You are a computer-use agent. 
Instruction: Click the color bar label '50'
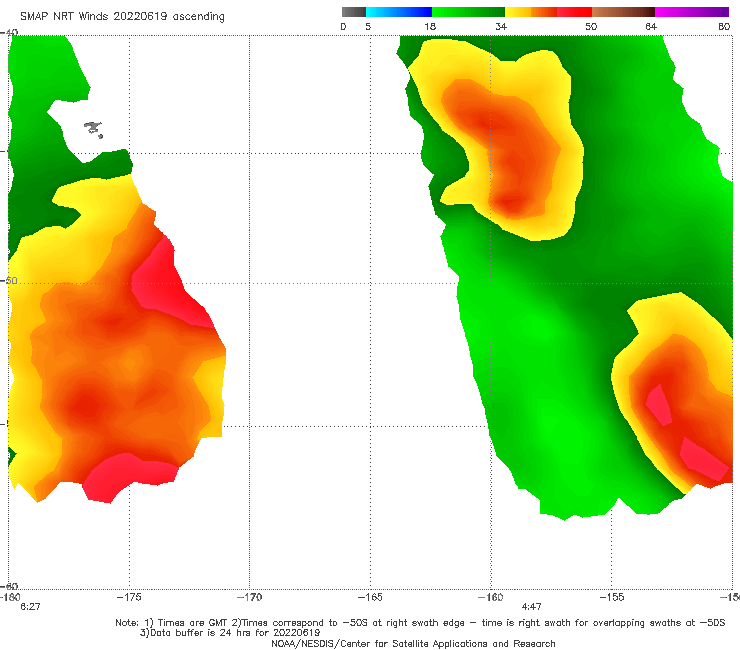591,26
